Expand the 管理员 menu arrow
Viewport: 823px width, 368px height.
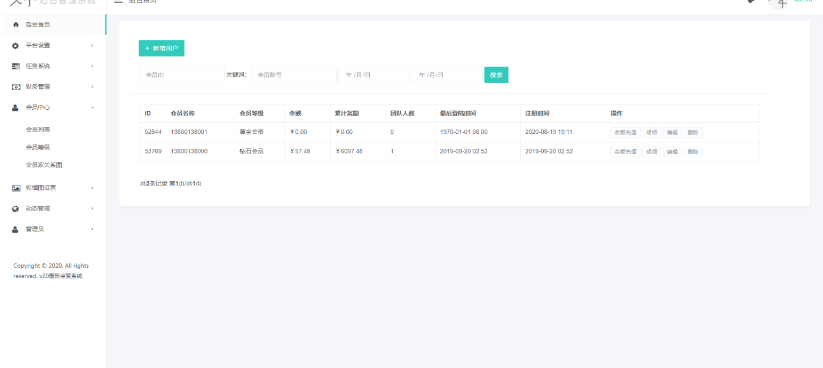[x=92, y=229]
